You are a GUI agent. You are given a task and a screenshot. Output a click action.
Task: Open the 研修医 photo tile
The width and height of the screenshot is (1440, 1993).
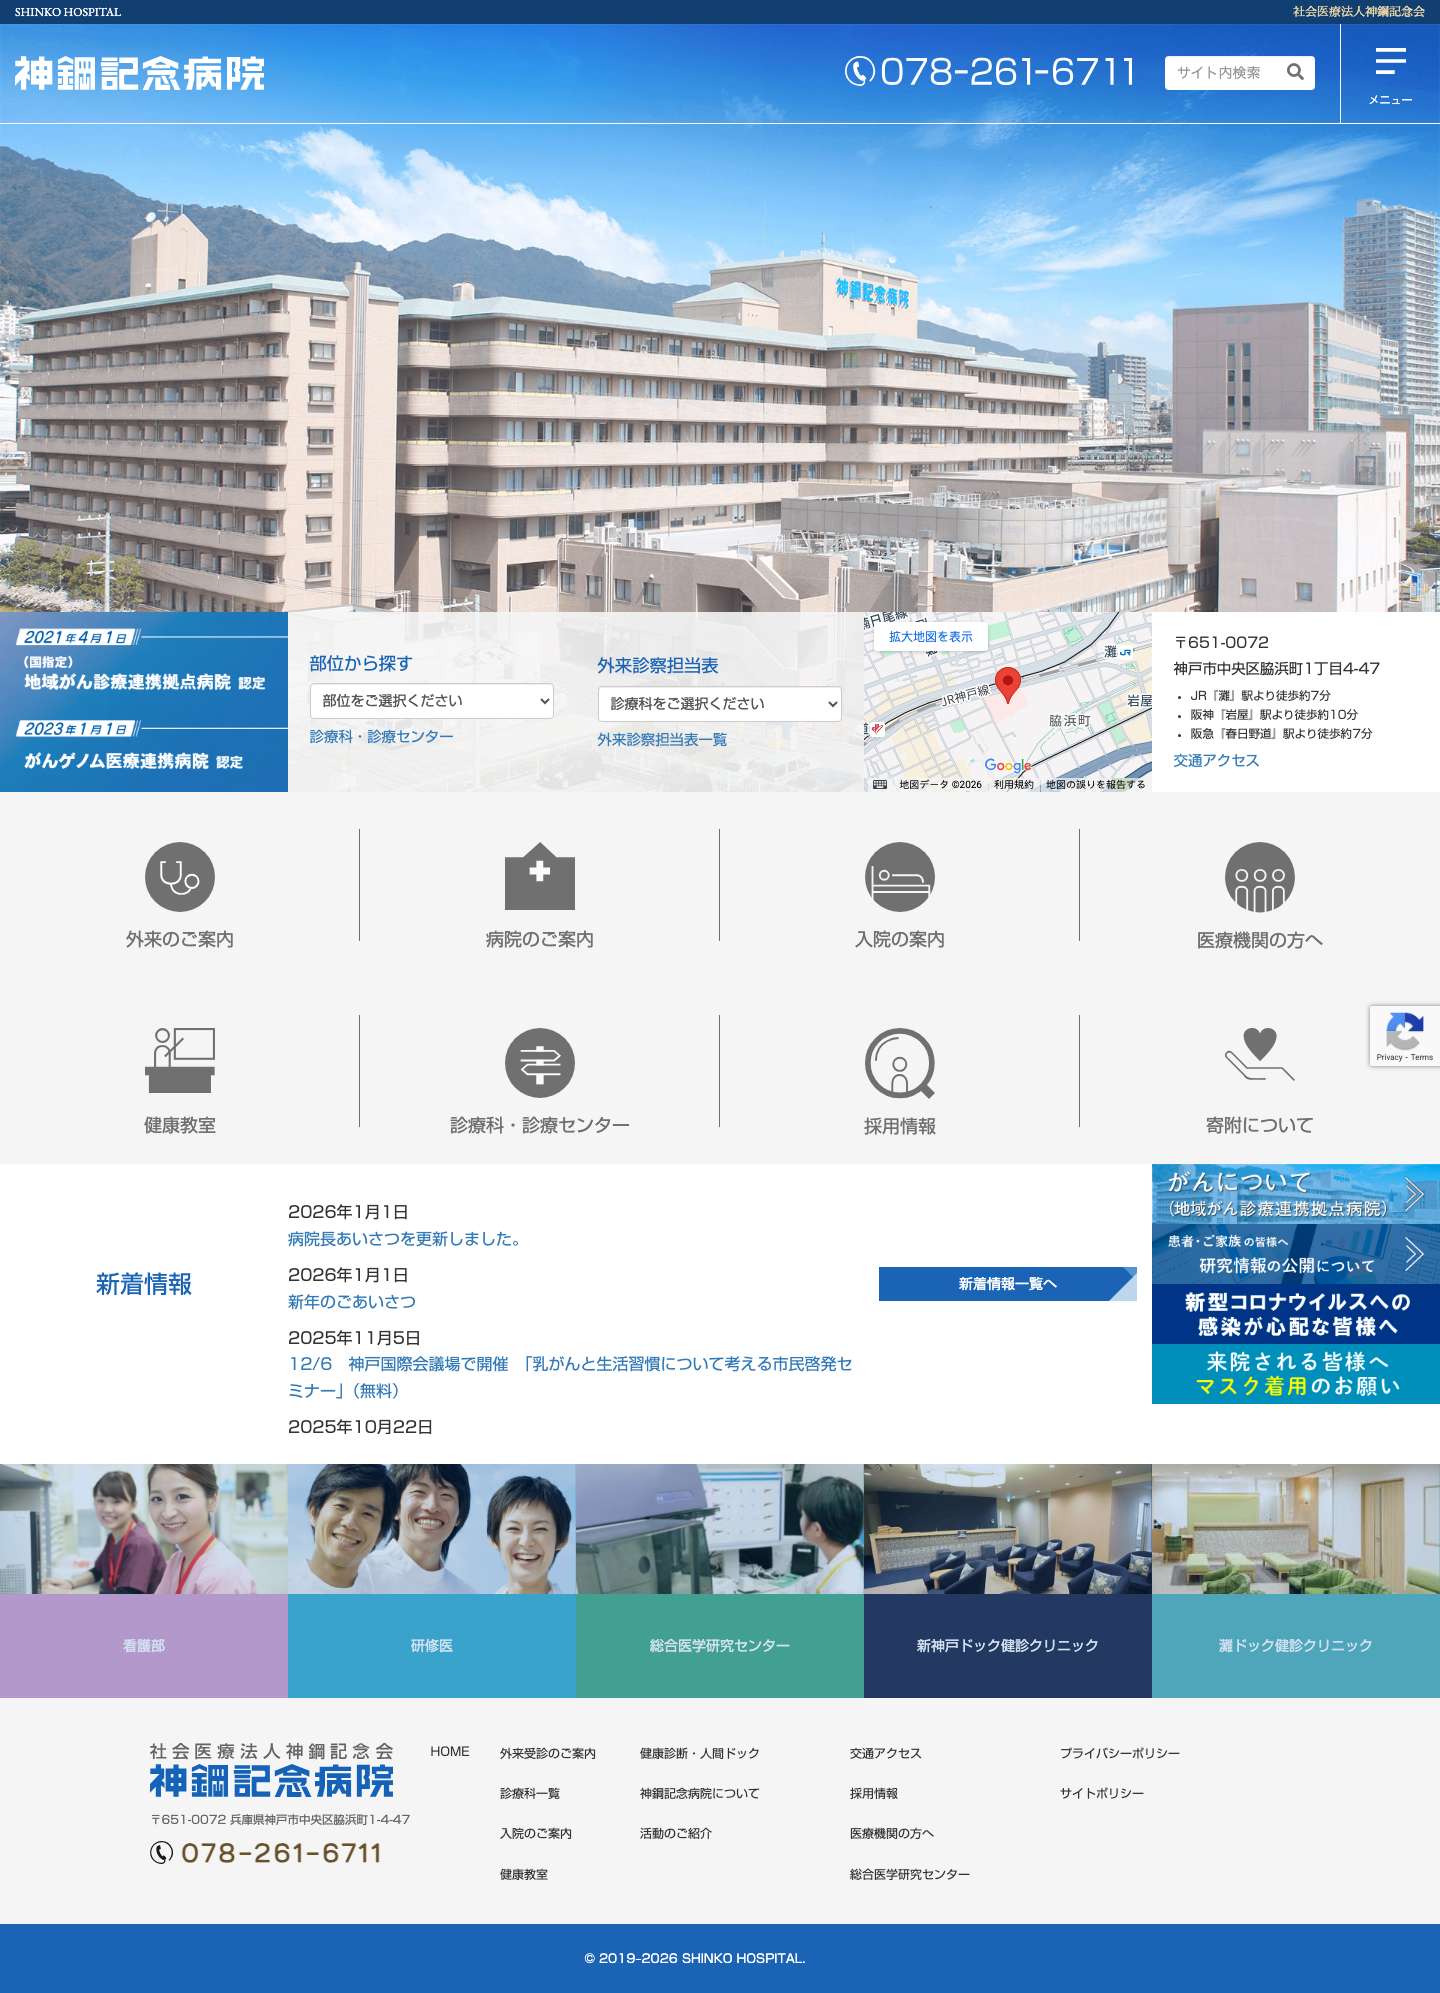pyautogui.click(x=432, y=1581)
